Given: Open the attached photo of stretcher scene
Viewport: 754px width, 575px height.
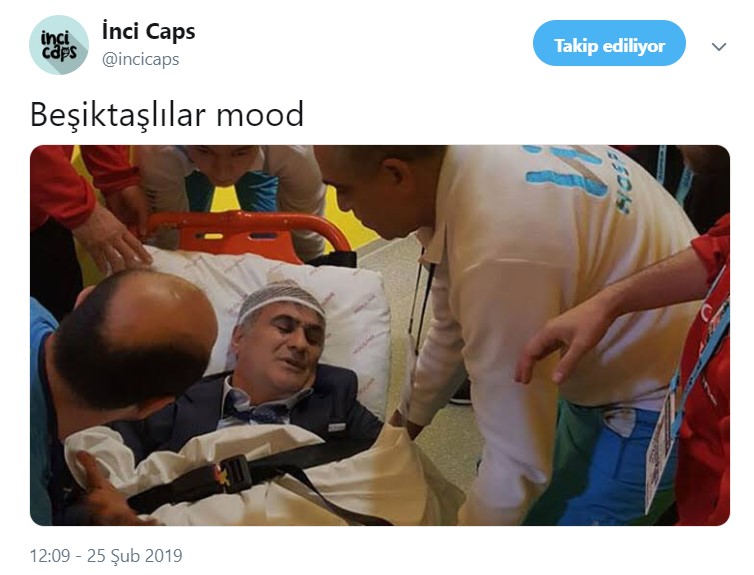Looking at the screenshot, I should tap(380, 335).
